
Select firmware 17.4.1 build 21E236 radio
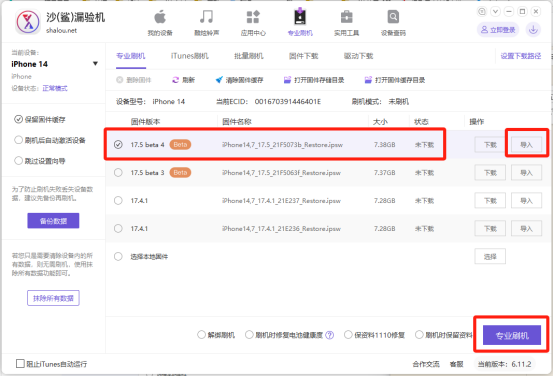(118, 229)
